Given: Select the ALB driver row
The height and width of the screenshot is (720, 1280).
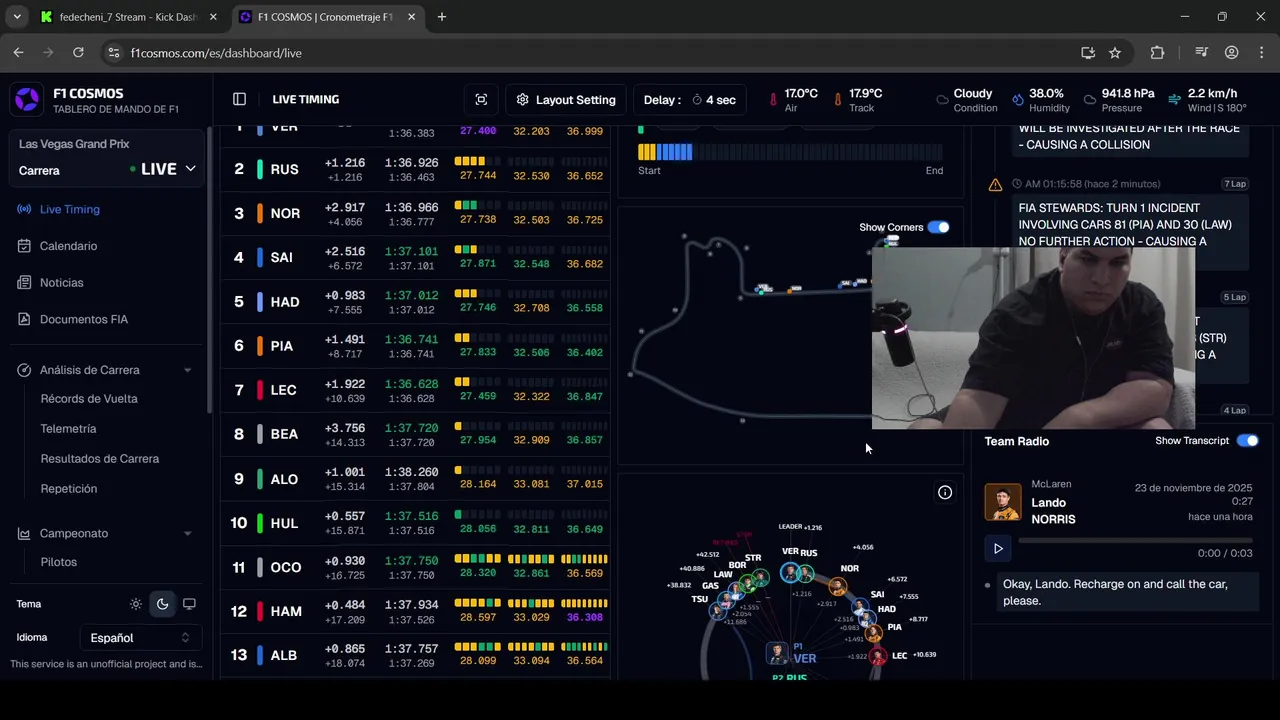Looking at the screenshot, I should 415,655.
